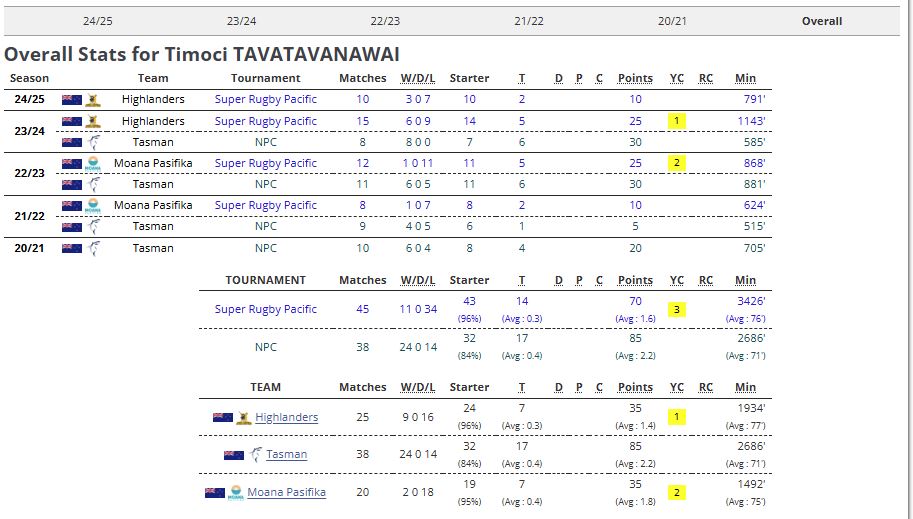Click the page heading Overall Stats for Timoci TAVATAVANAWAI
Image resolution: width=913 pixels, height=519 pixels.
(202, 54)
